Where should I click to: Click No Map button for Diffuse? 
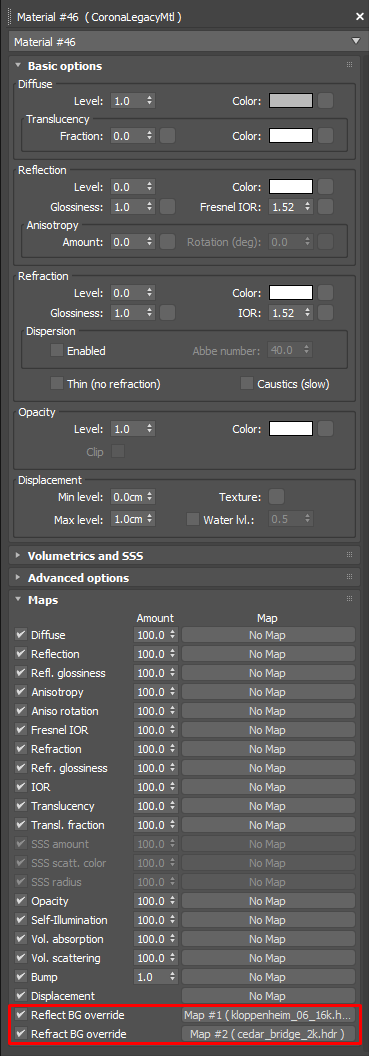point(268,635)
